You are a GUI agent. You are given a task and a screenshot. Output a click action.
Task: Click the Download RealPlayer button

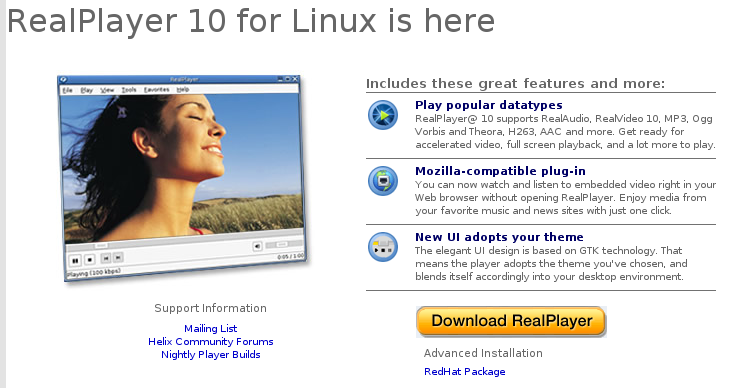pyautogui.click(x=511, y=322)
